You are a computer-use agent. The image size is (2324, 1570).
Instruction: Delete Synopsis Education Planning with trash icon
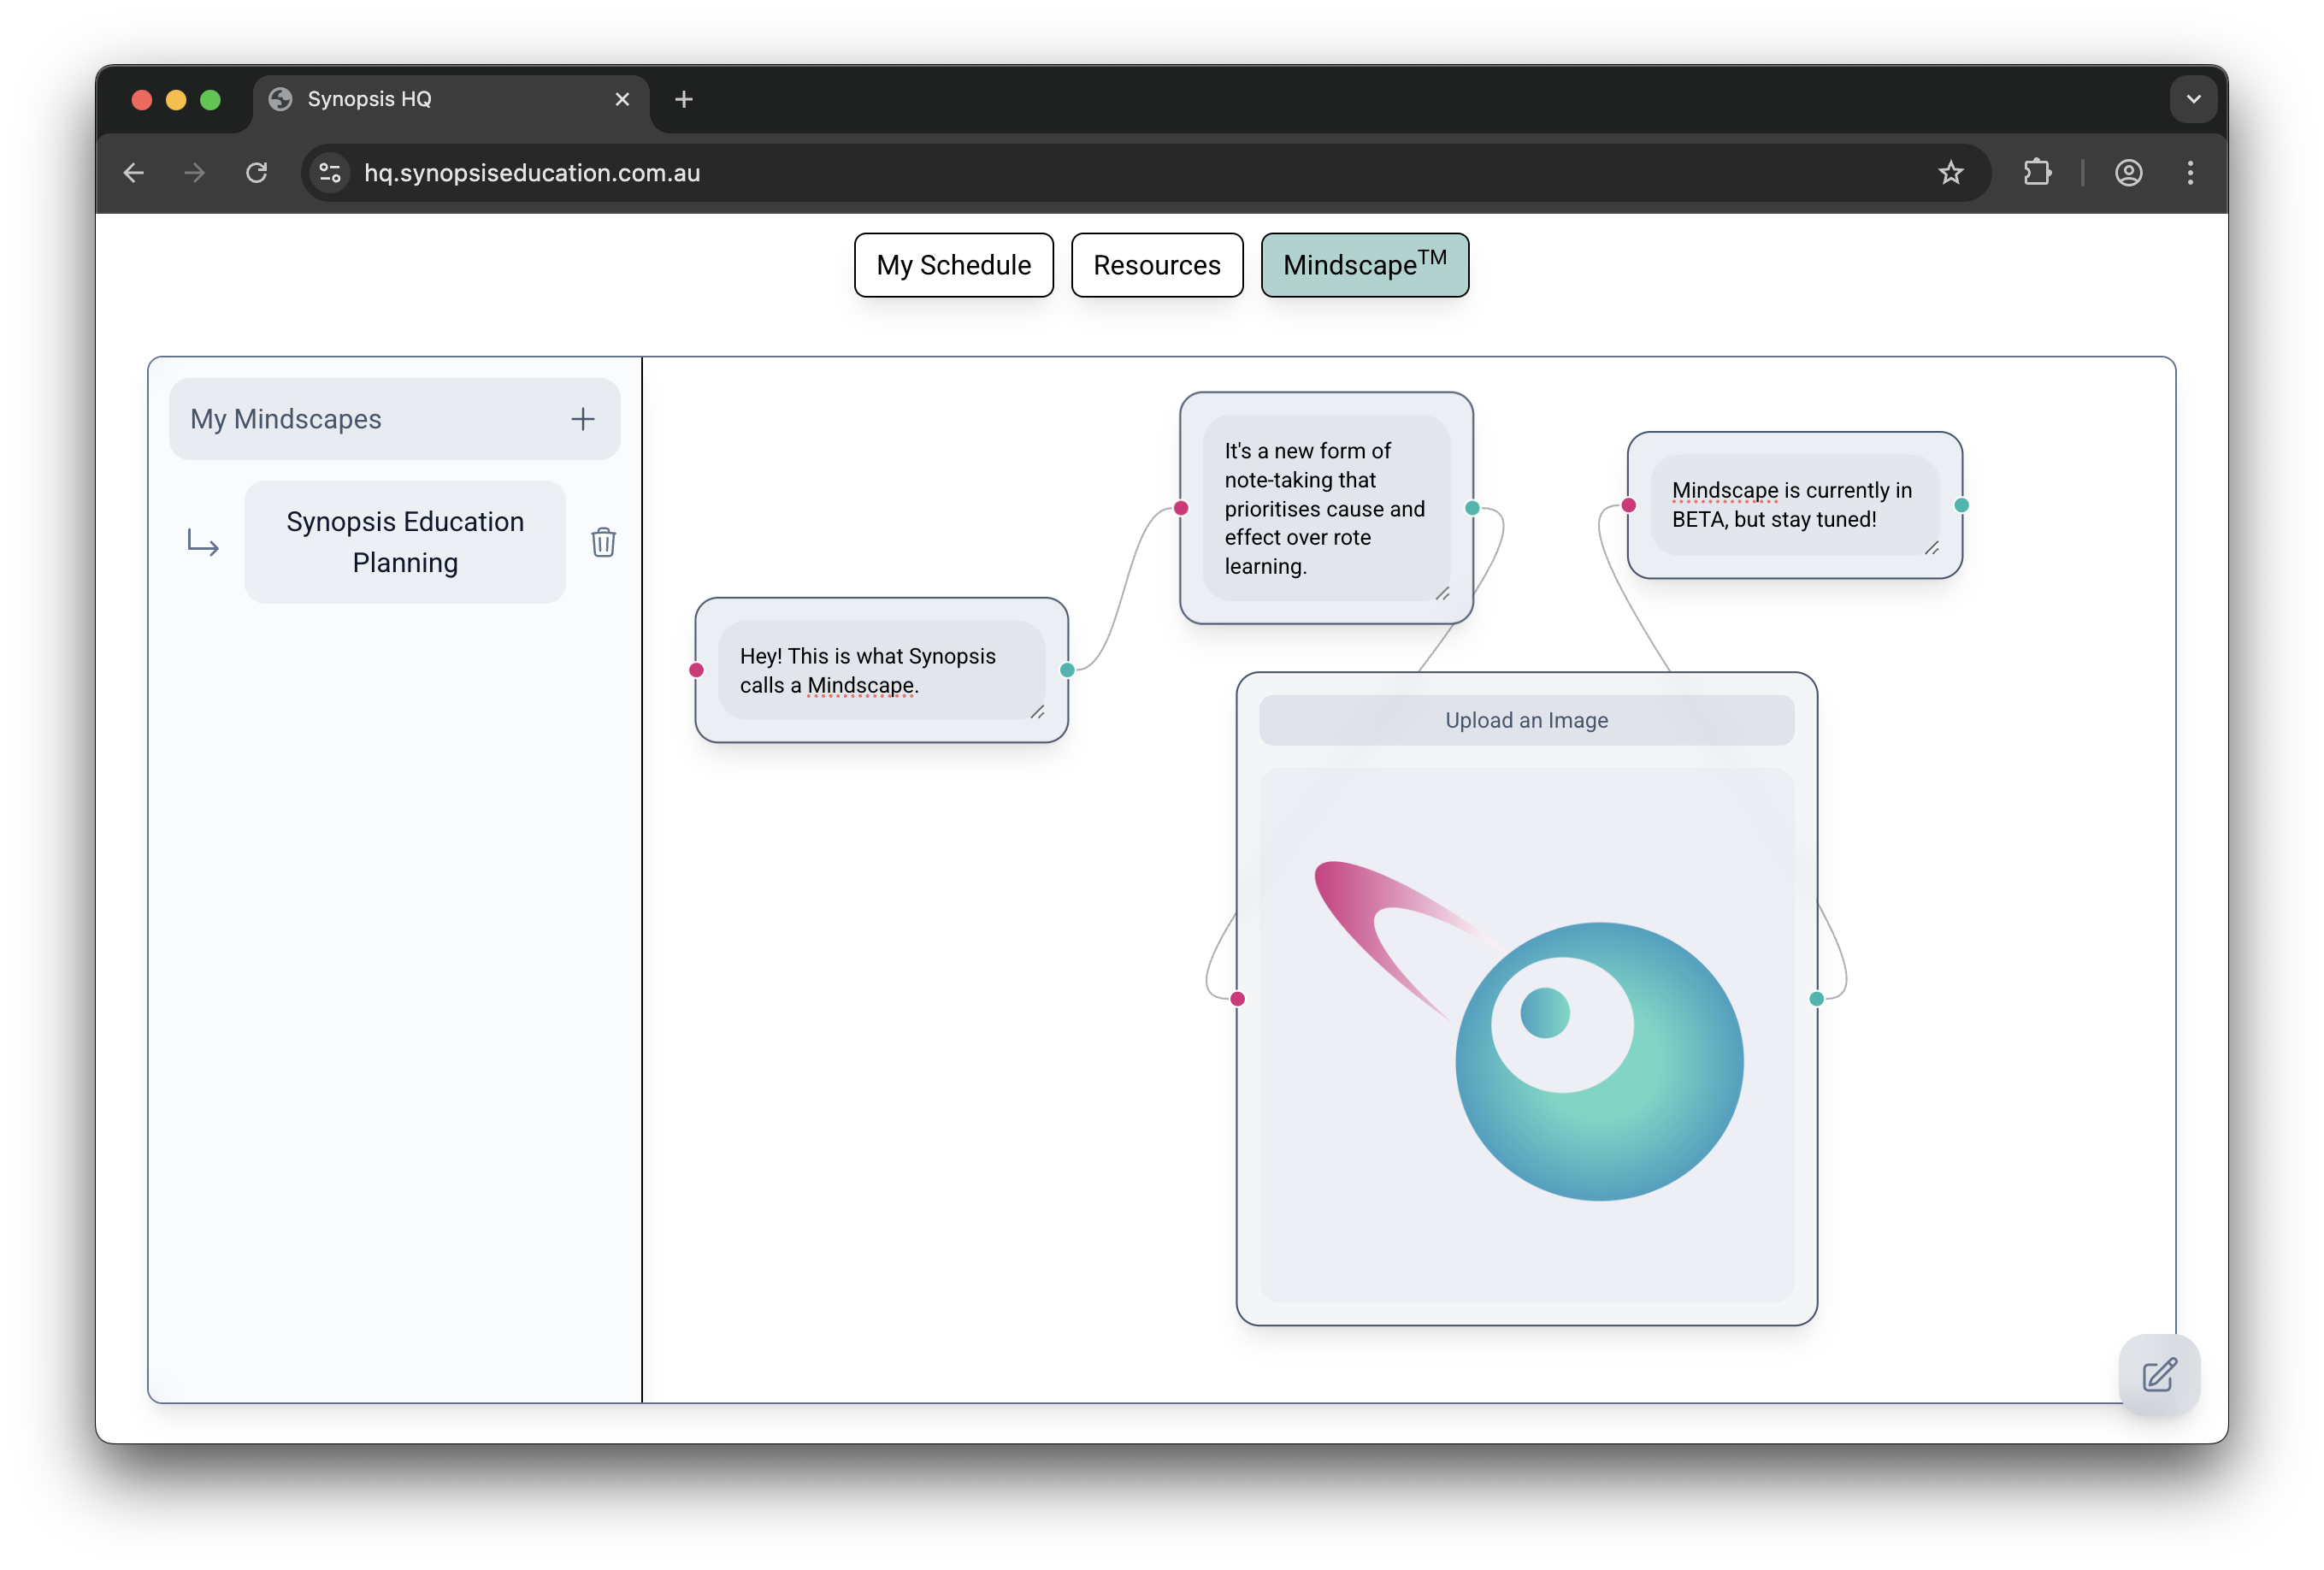tap(603, 543)
